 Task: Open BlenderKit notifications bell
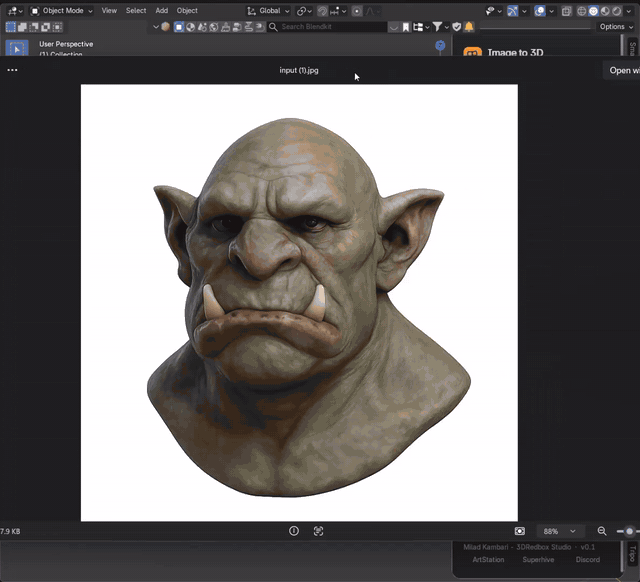pos(469,27)
